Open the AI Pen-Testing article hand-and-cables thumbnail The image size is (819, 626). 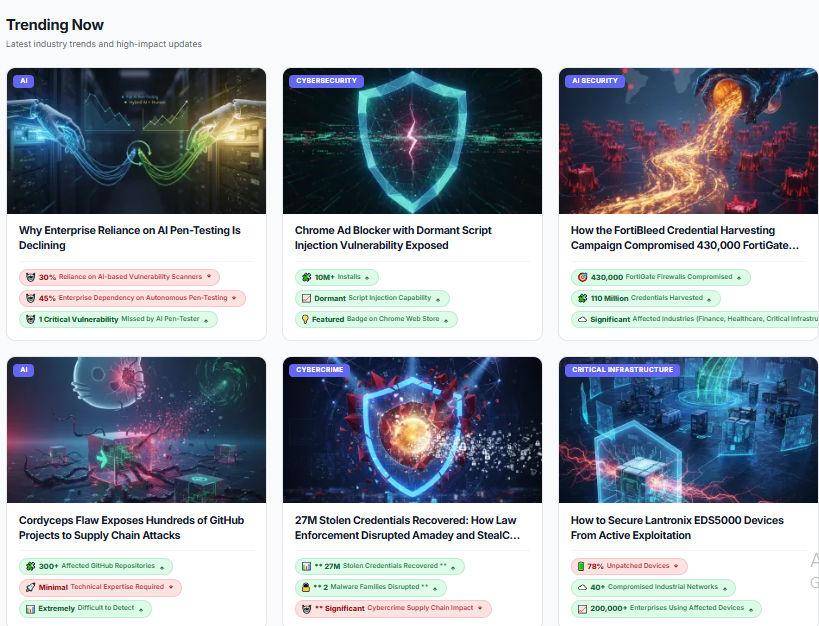pos(136,141)
